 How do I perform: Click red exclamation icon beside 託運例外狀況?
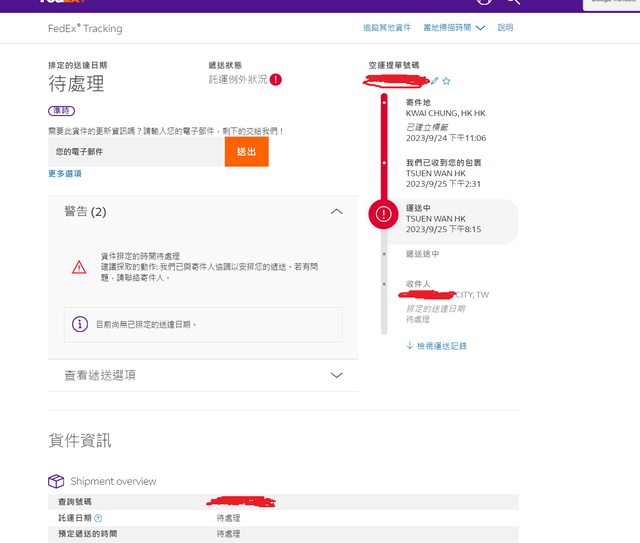(276, 80)
